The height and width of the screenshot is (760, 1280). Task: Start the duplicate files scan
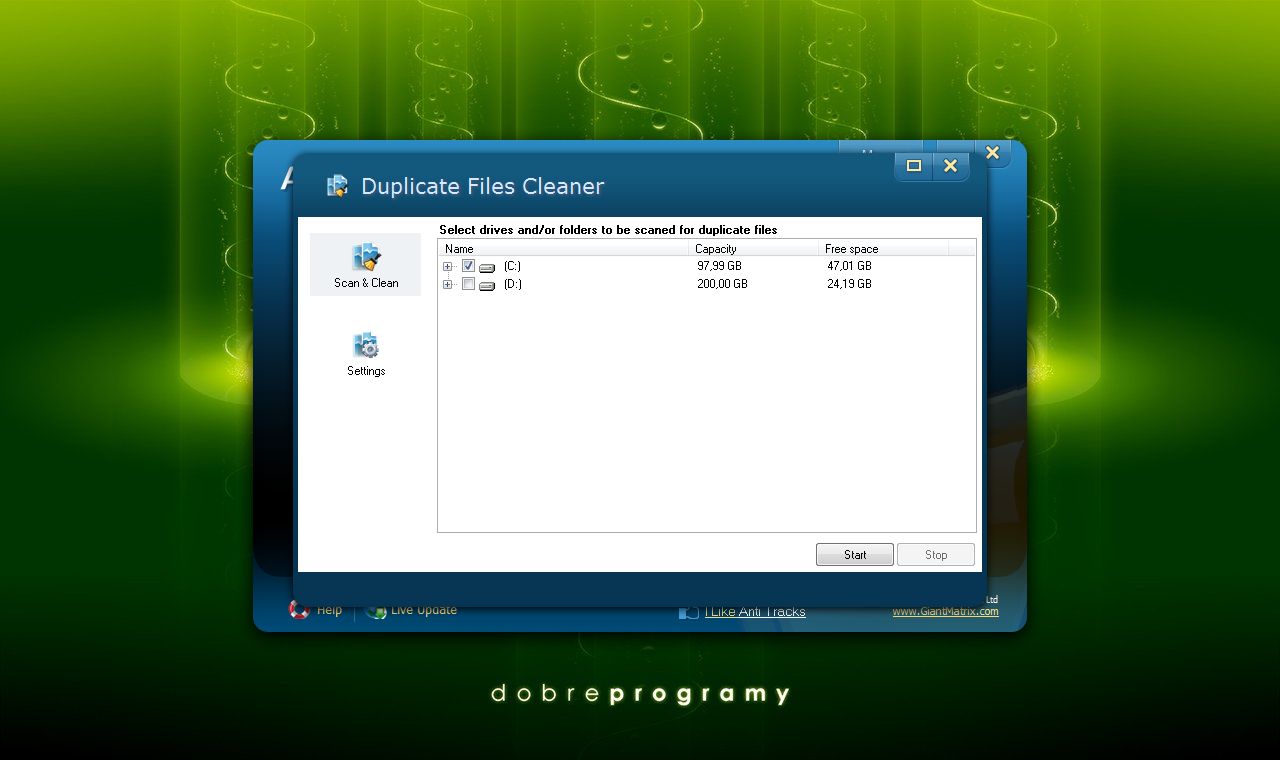pos(855,555)
